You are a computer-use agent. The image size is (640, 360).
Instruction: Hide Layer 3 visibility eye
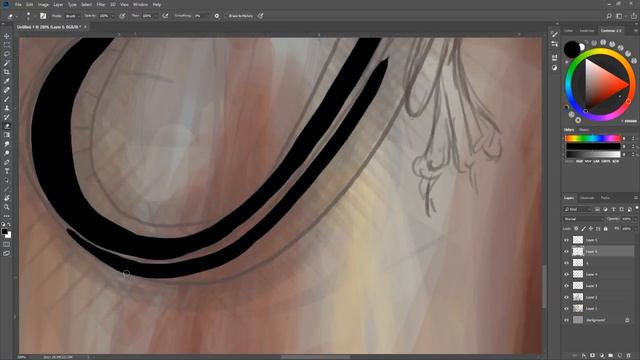566,286
